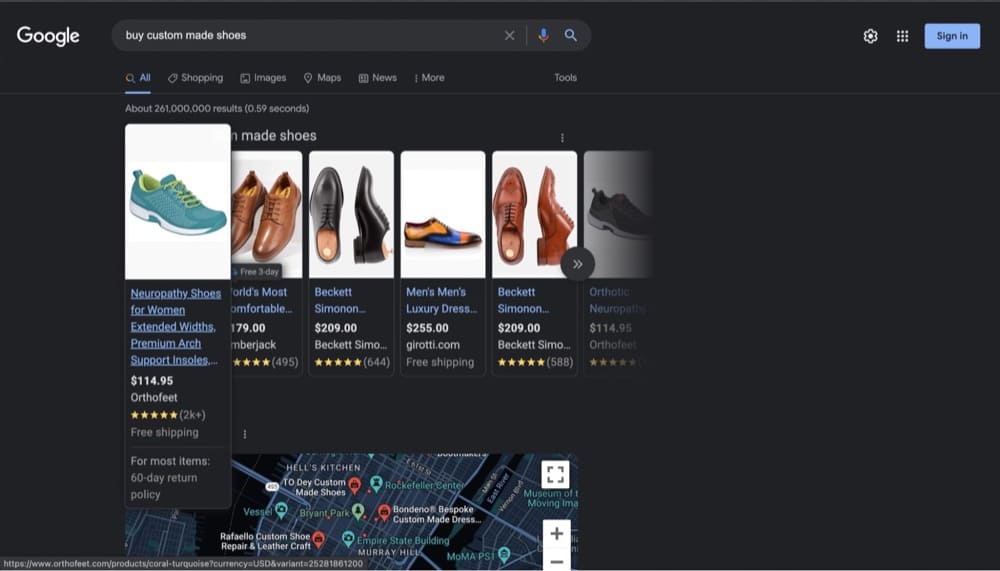Open three-dot menu above the map
The width and height of the screenshot is (1000, 571).
244,434
